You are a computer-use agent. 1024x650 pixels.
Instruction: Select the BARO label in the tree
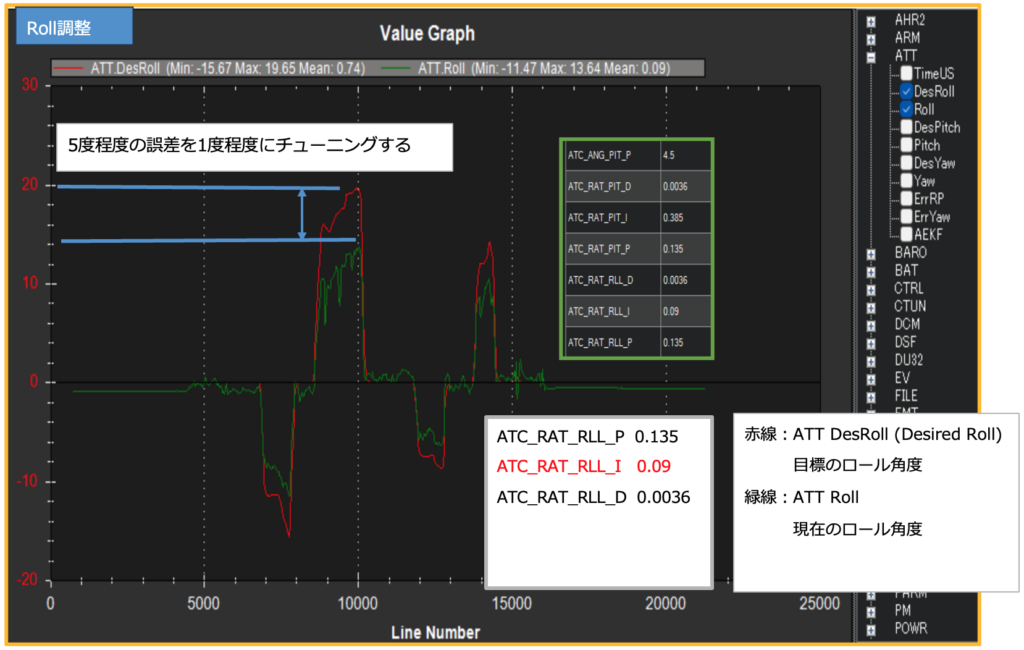910,252
